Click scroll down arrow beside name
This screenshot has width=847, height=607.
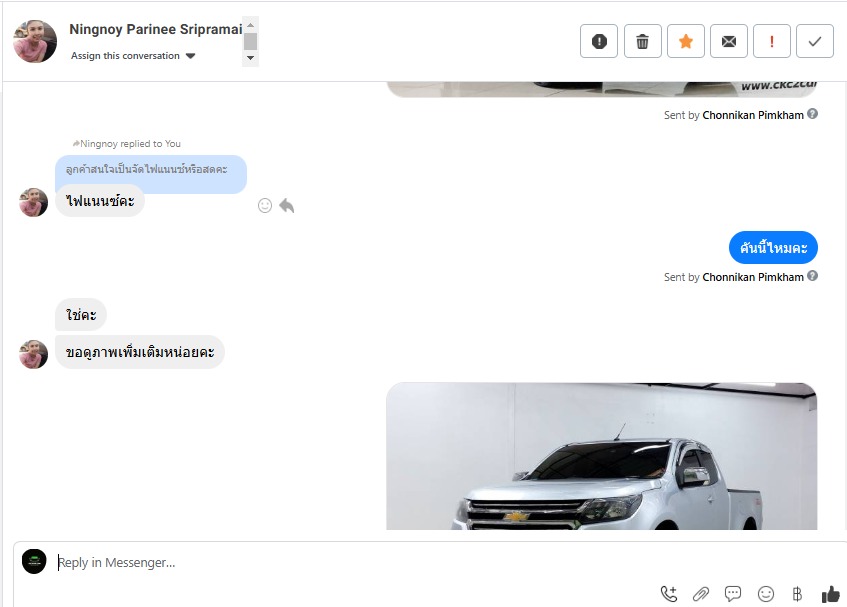pyautogui.click(x=250, y=58)
